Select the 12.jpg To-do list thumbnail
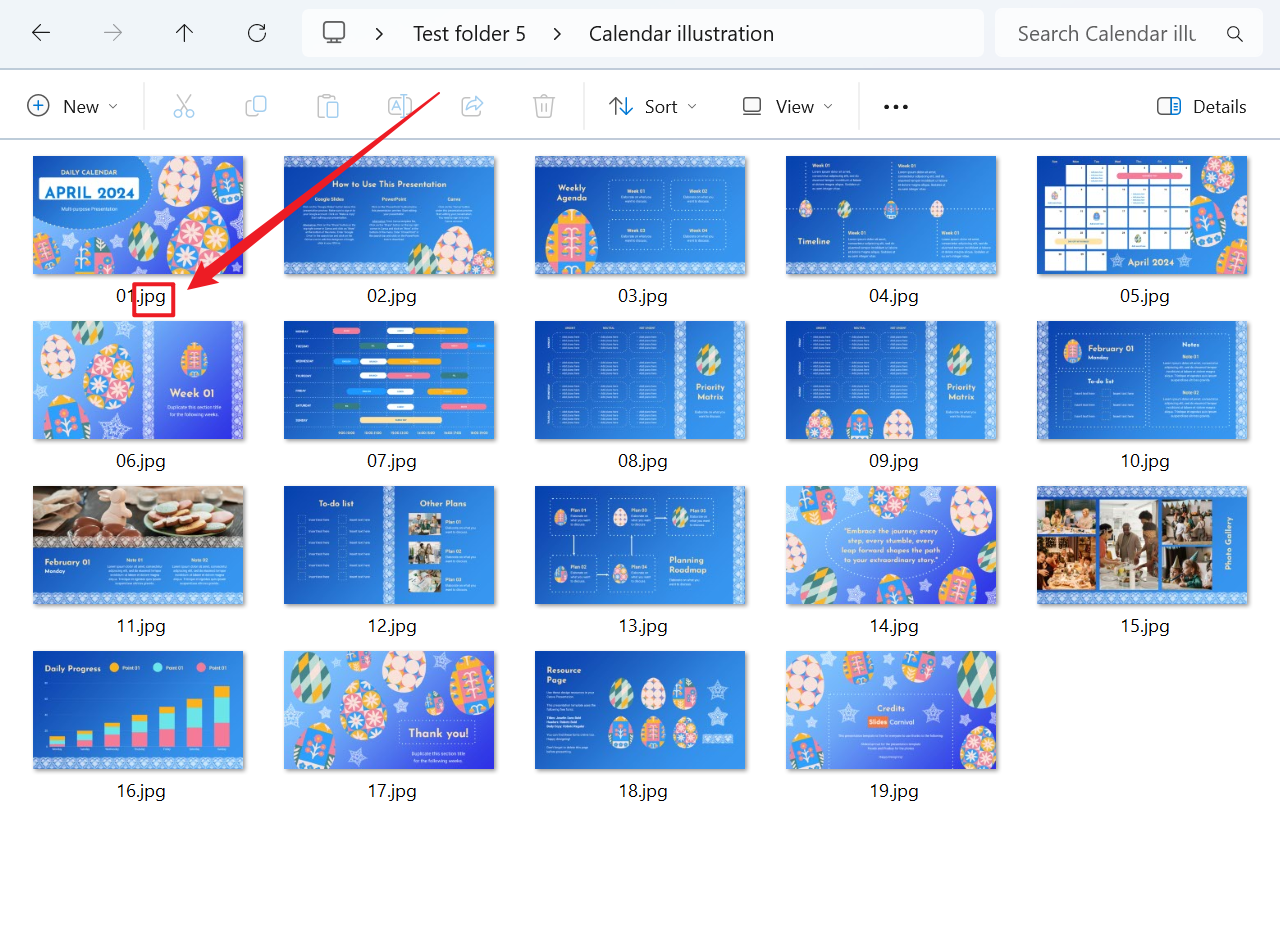1280x927 pixels. click(389, 545)
